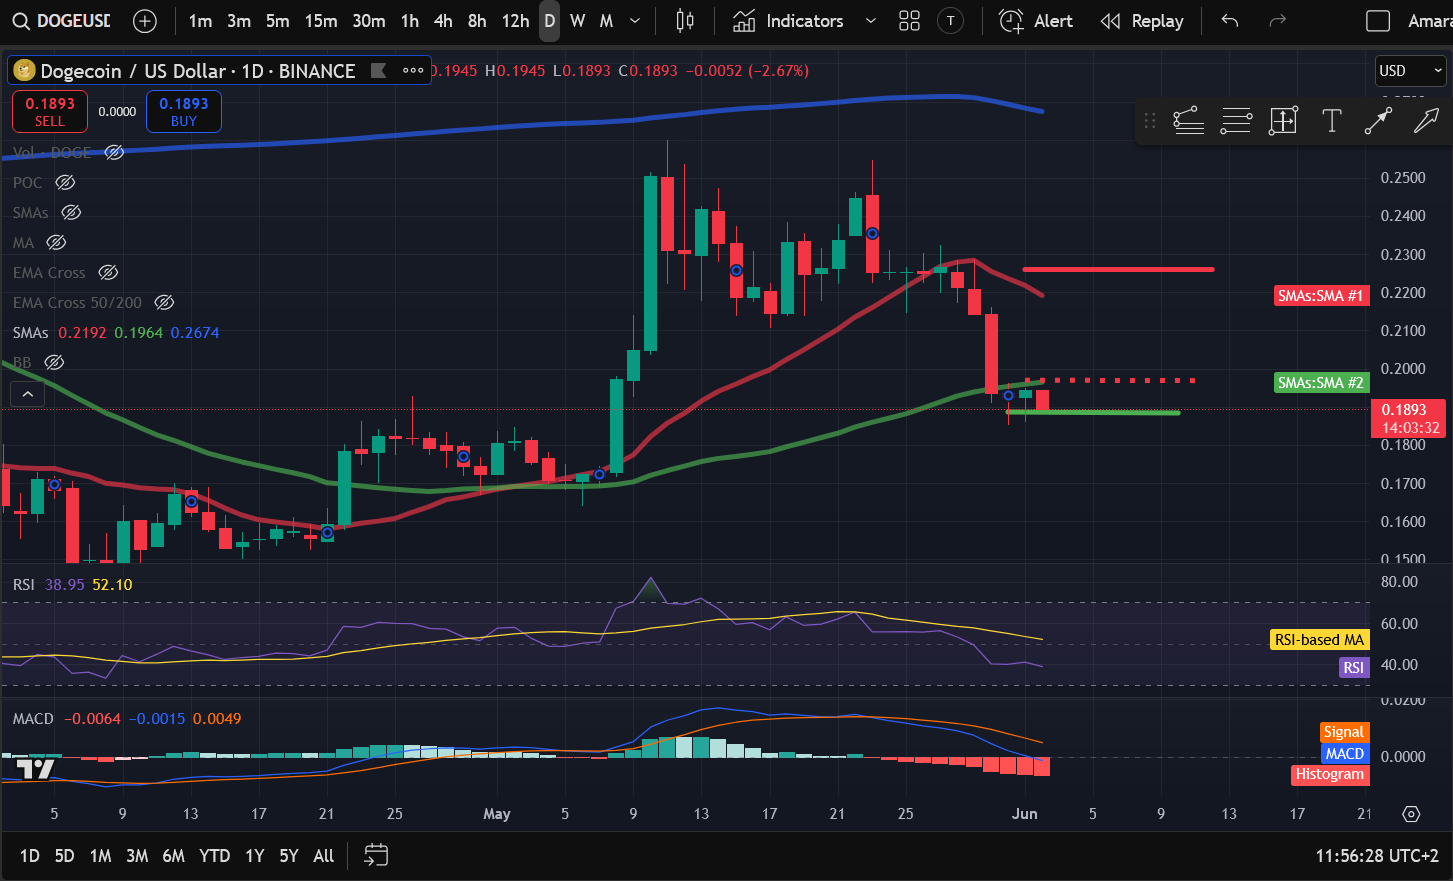Toggle visibility of EMA Cross 50/200
Viewport: 1453px width, 881px height.
[164, 302]
